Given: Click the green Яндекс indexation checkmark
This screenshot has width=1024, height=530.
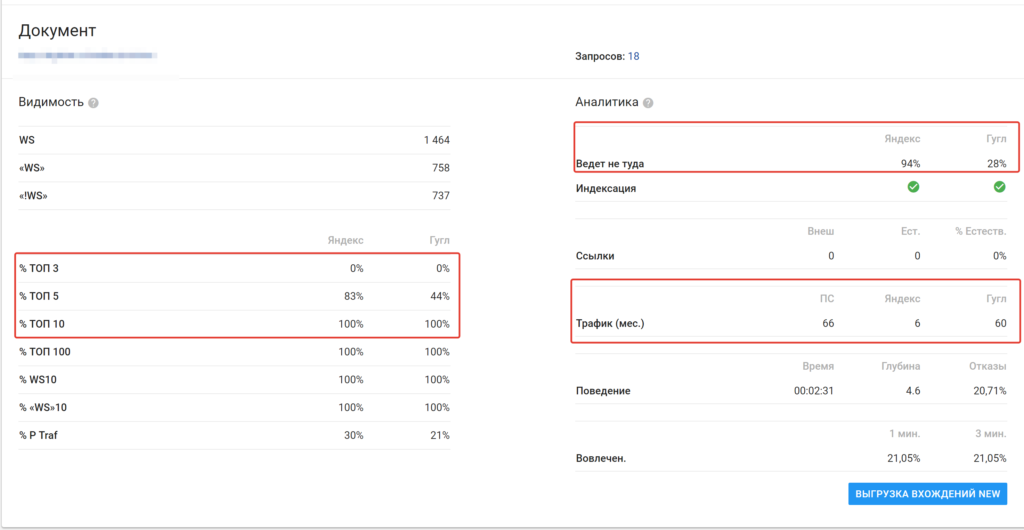Looking at the screenshot, I should point(913,187).
